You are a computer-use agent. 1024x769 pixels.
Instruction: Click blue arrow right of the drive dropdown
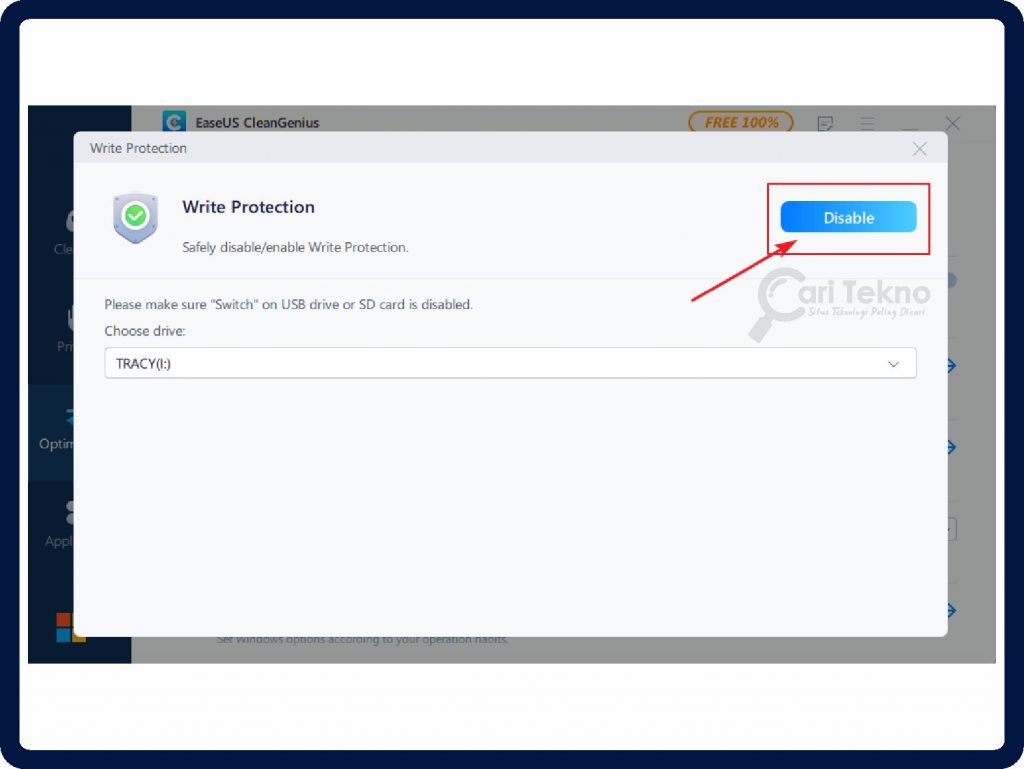click(x=952, y=366)
